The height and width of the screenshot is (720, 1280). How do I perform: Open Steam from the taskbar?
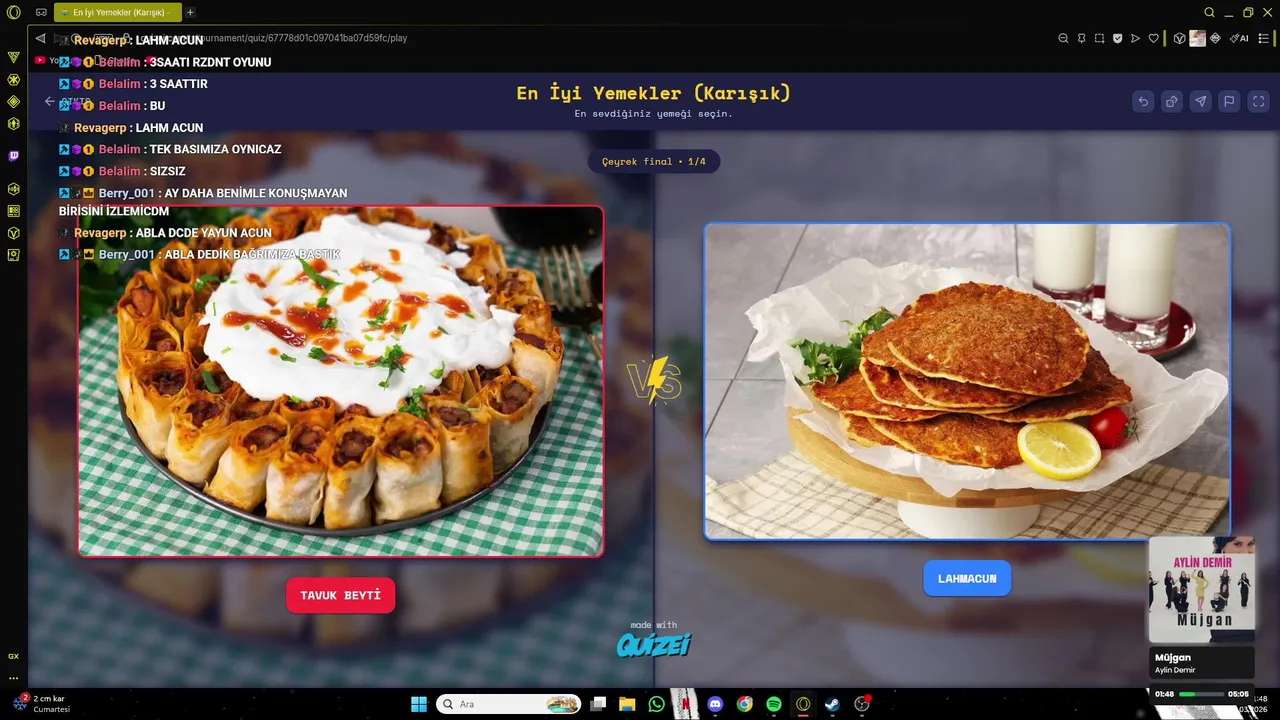pyautogui.click(x=832, y=704)
